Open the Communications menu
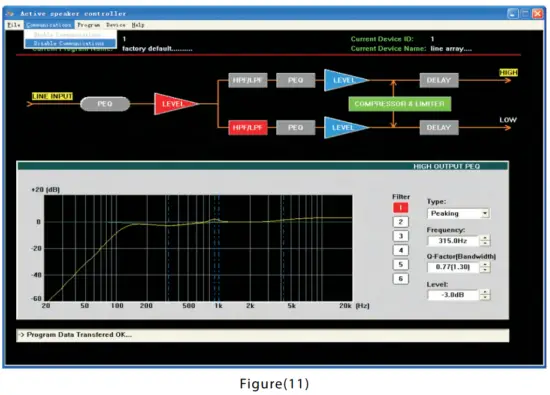The width and height of the screenshot is (550, 395). coord(49,25)
